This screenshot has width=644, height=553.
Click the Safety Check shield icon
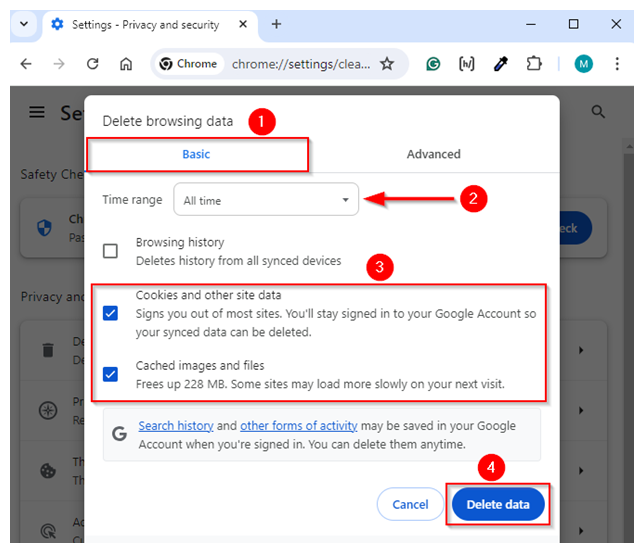[x=44, y=228]
